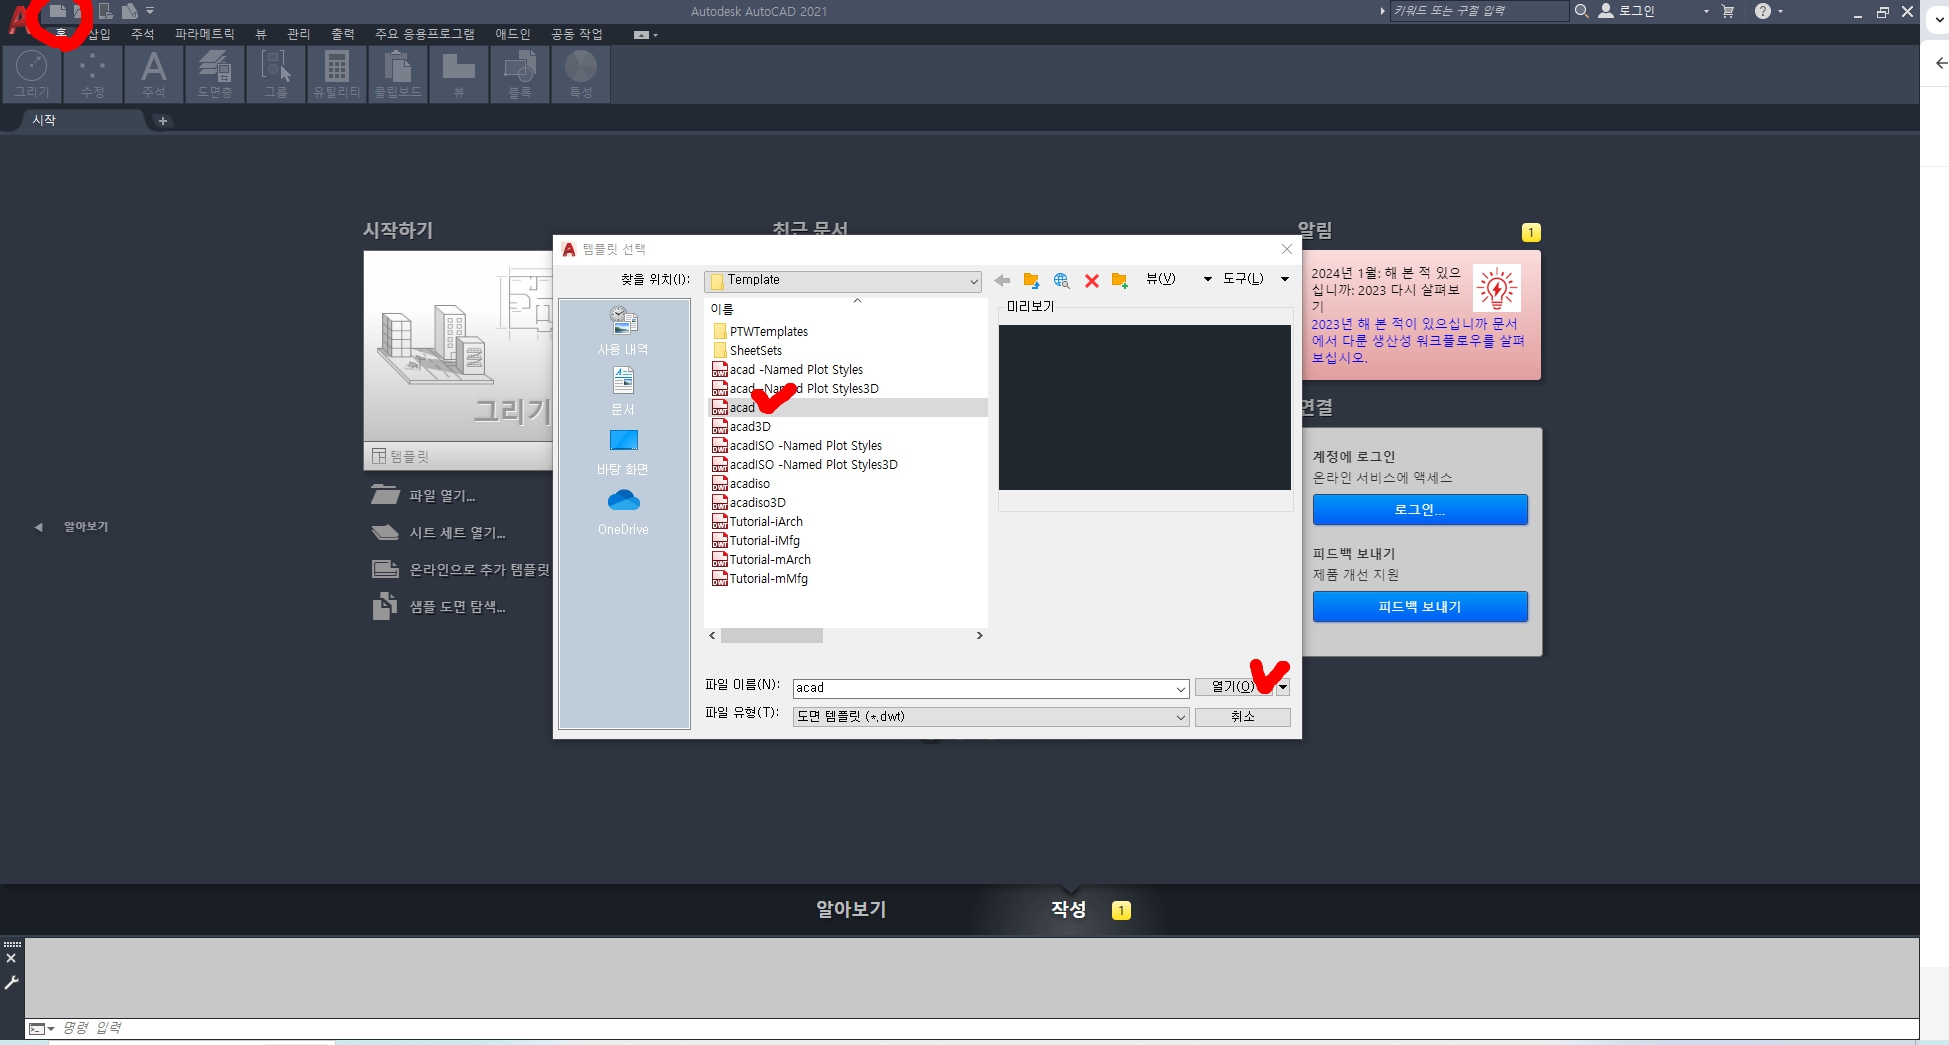Click the 취소 cancel button

click(1243, 717)
